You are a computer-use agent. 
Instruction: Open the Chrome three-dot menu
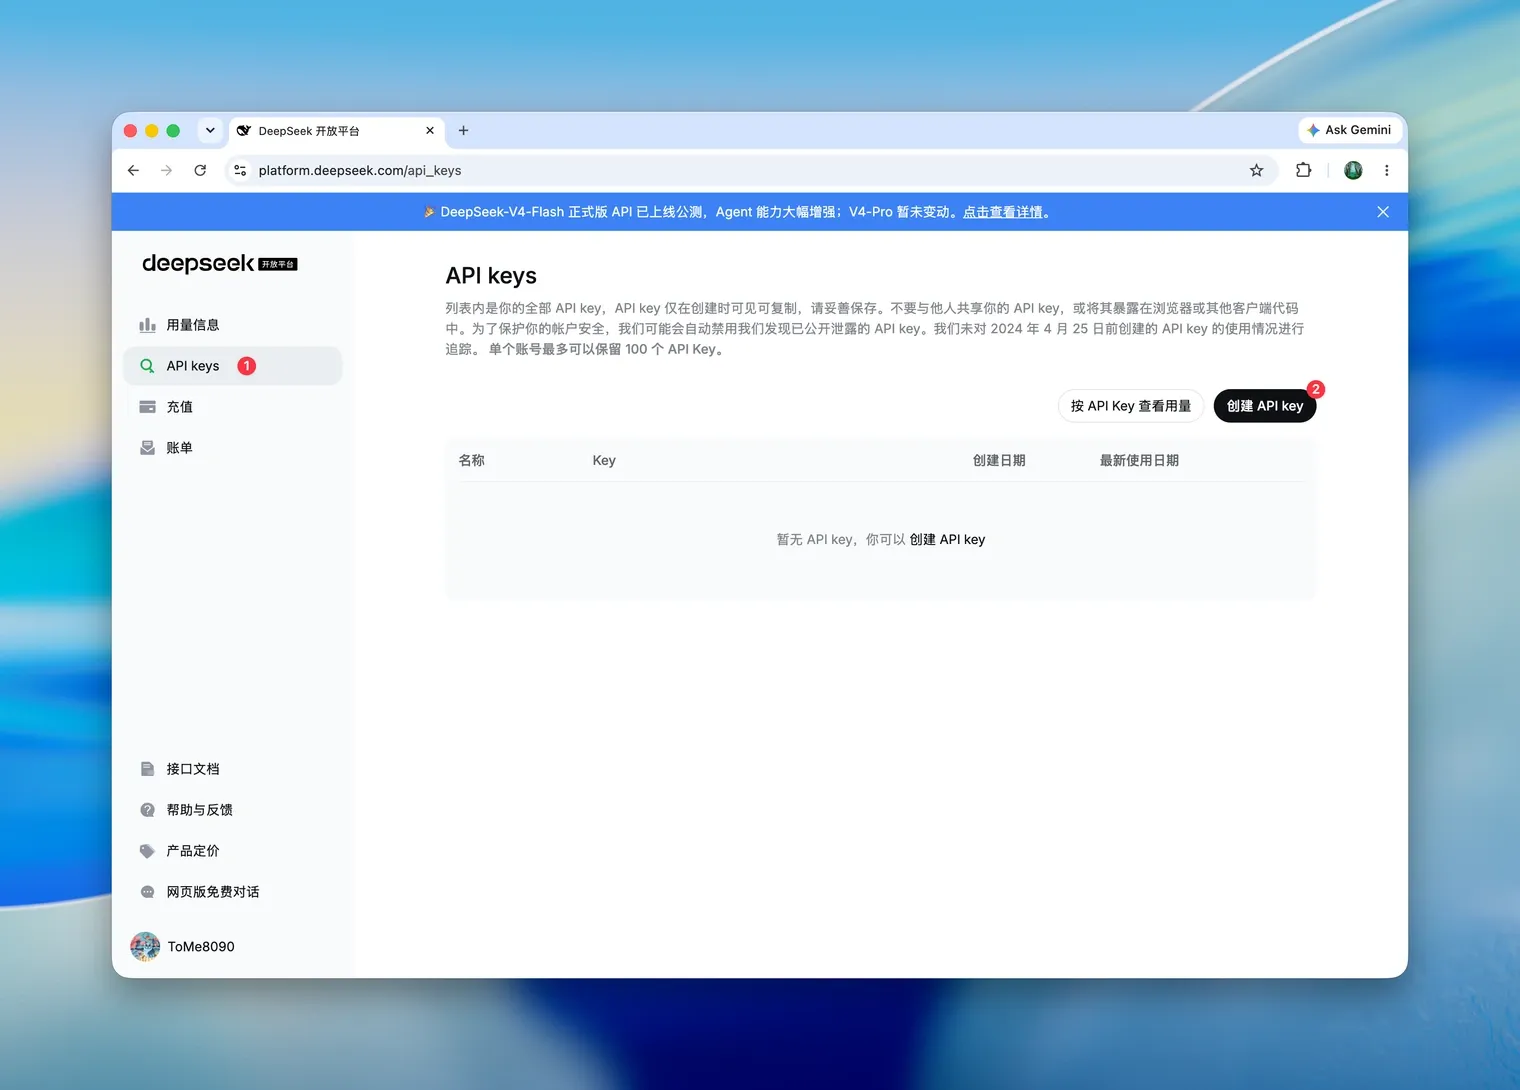point(1386,171)
